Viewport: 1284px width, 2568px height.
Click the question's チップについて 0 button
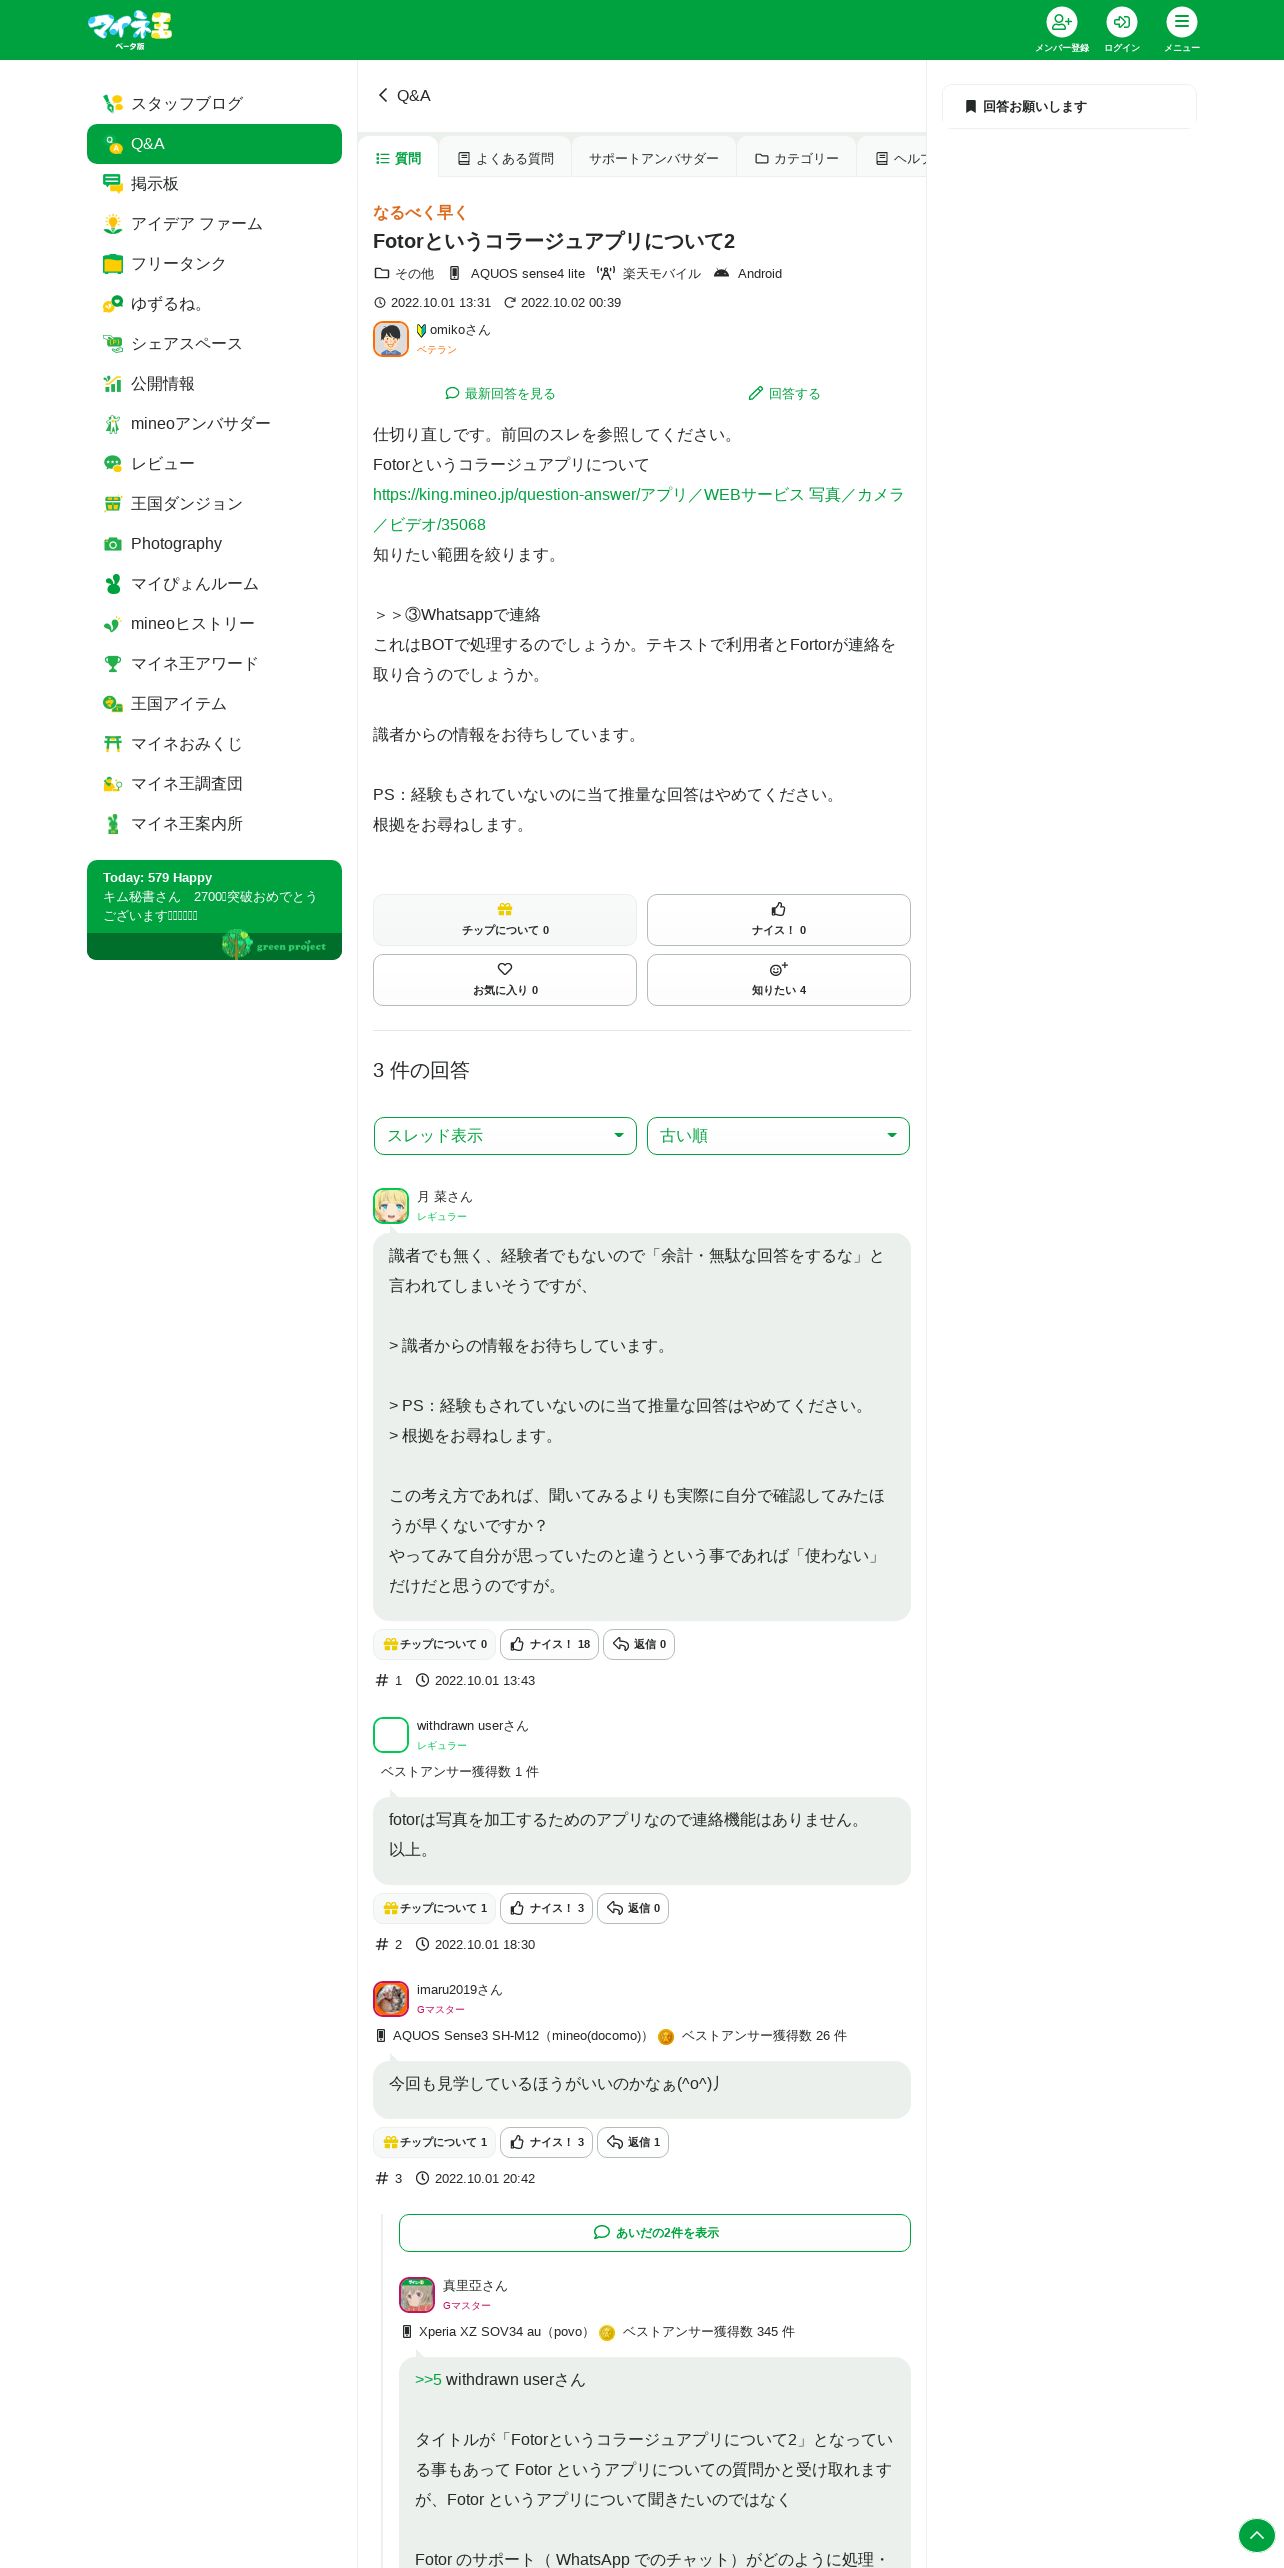[x=505, y=920]
